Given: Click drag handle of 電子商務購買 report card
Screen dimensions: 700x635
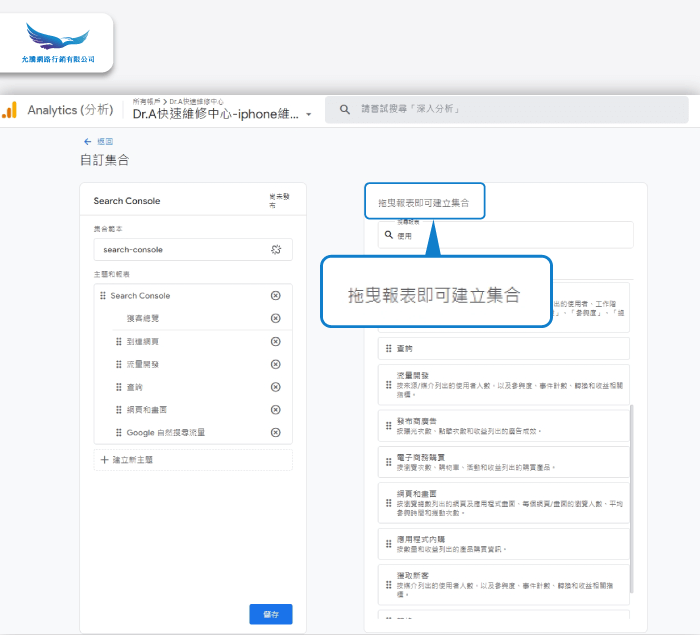Looking at the screenshot, I should pyautogui.click(x=388, y=461).
